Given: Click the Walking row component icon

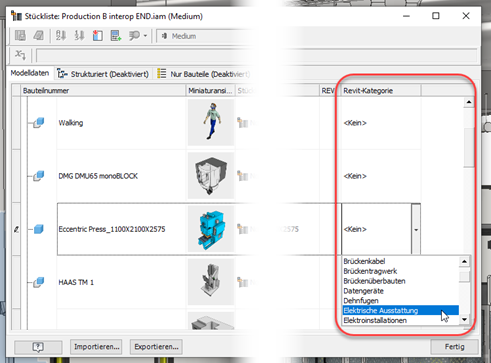Looking at the screenshot, I should click(38, 123).
